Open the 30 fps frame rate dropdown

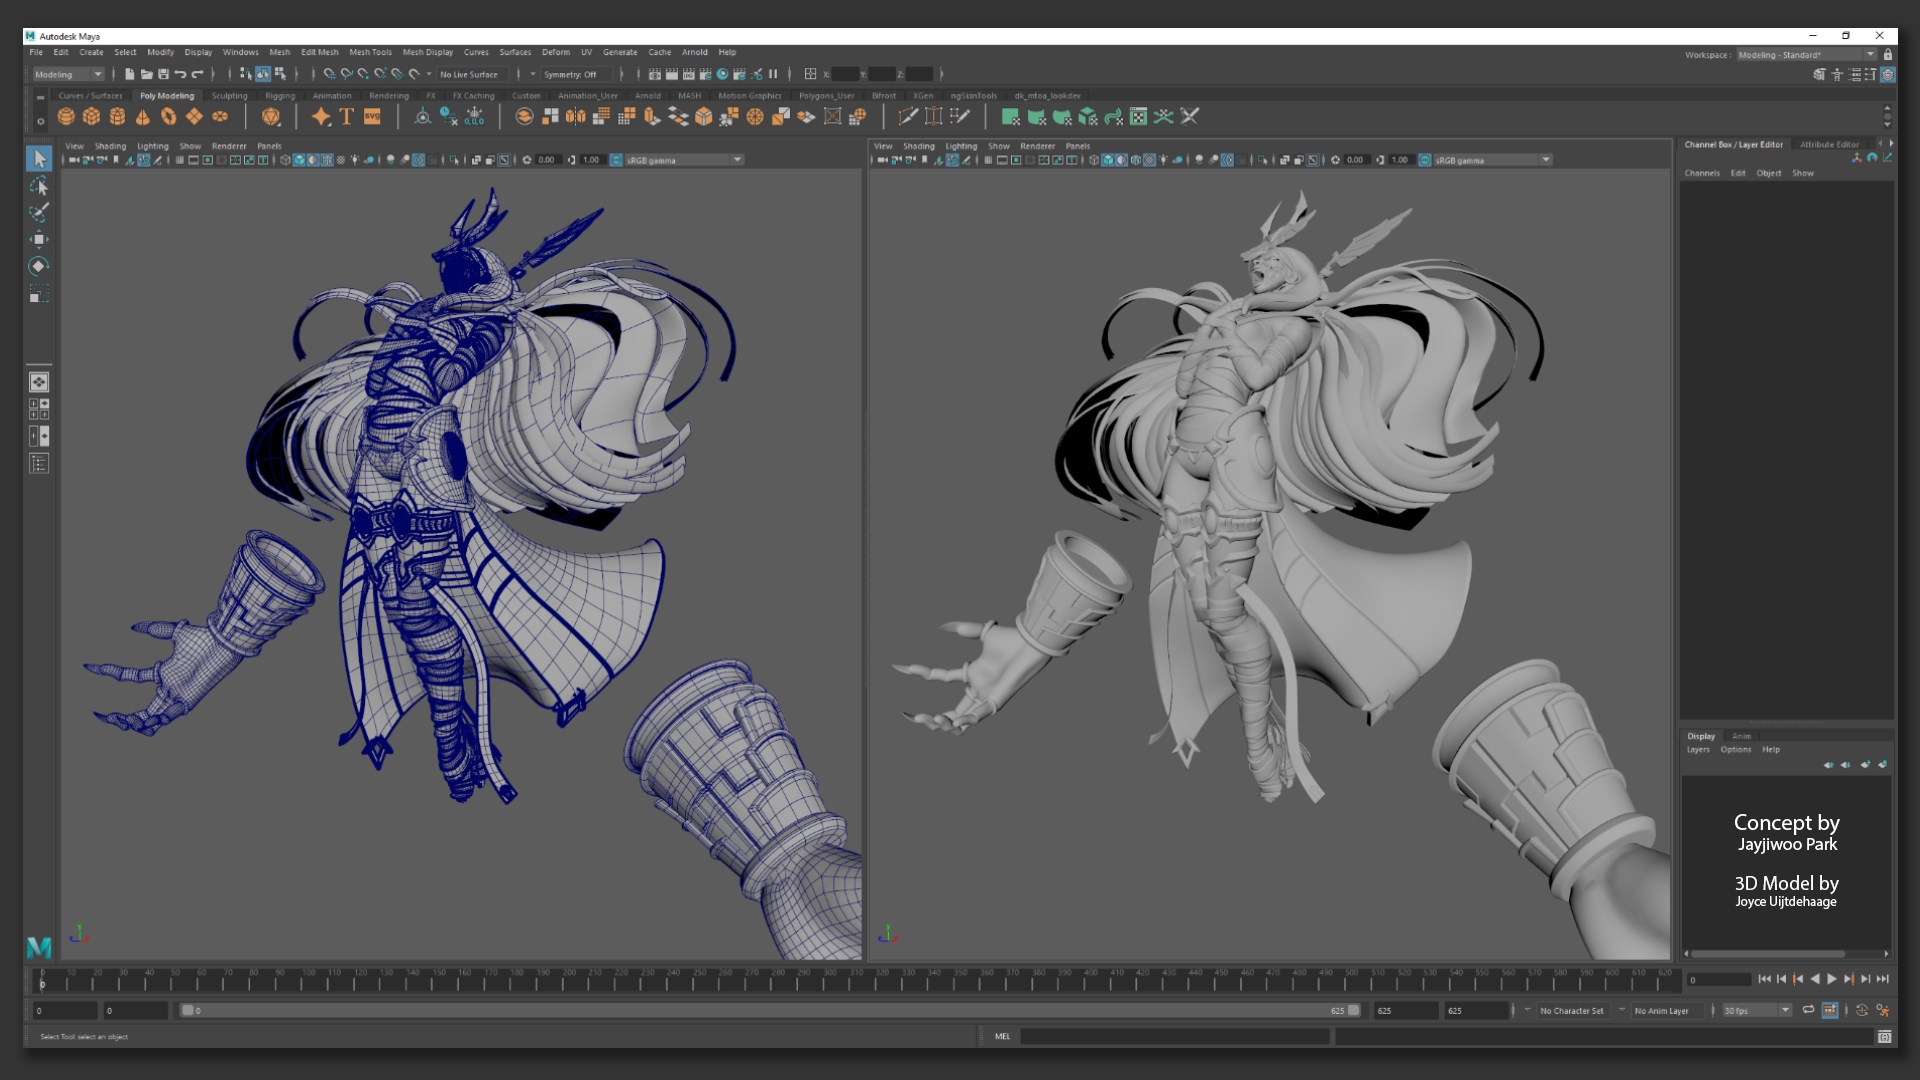[1756, 1010]
